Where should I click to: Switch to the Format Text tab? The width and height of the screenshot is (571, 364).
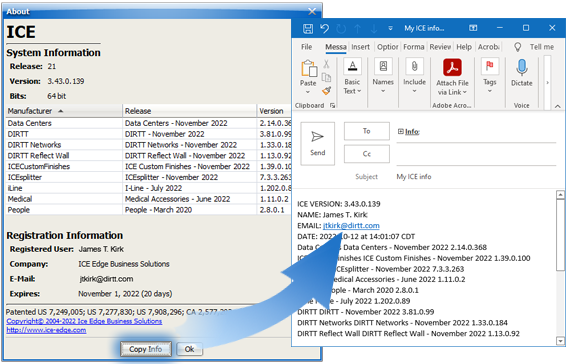(x=414, y=47)
